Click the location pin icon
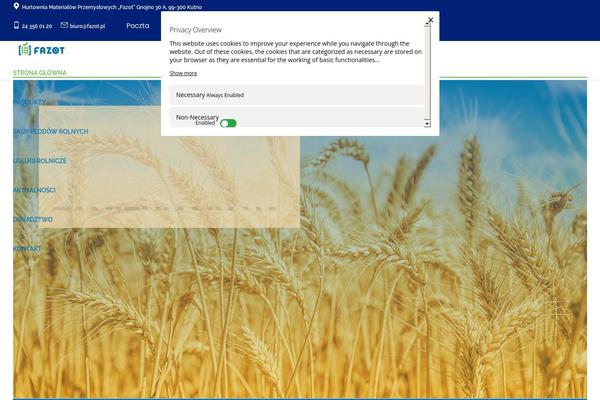Image resolution: width=600 pixels, height=400 pixels. point(16,6)
